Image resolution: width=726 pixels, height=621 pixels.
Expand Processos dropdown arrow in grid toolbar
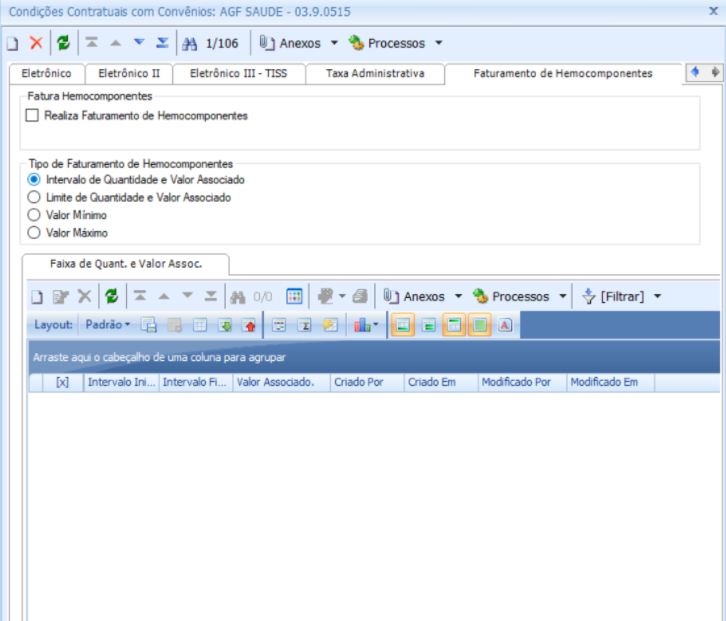(563, 296)
